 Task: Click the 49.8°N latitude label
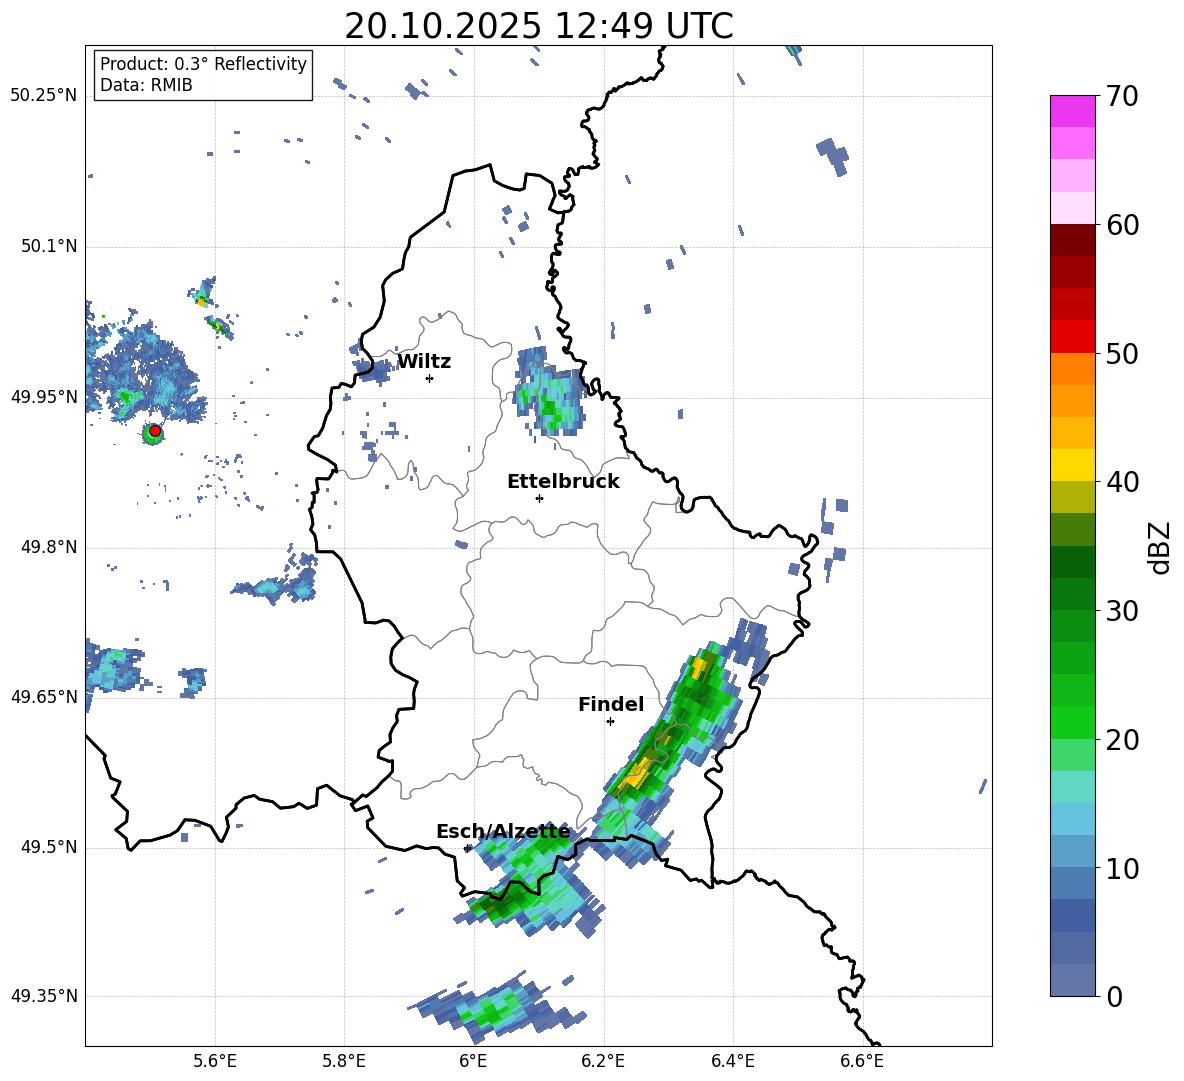click(x=49, y=547)
